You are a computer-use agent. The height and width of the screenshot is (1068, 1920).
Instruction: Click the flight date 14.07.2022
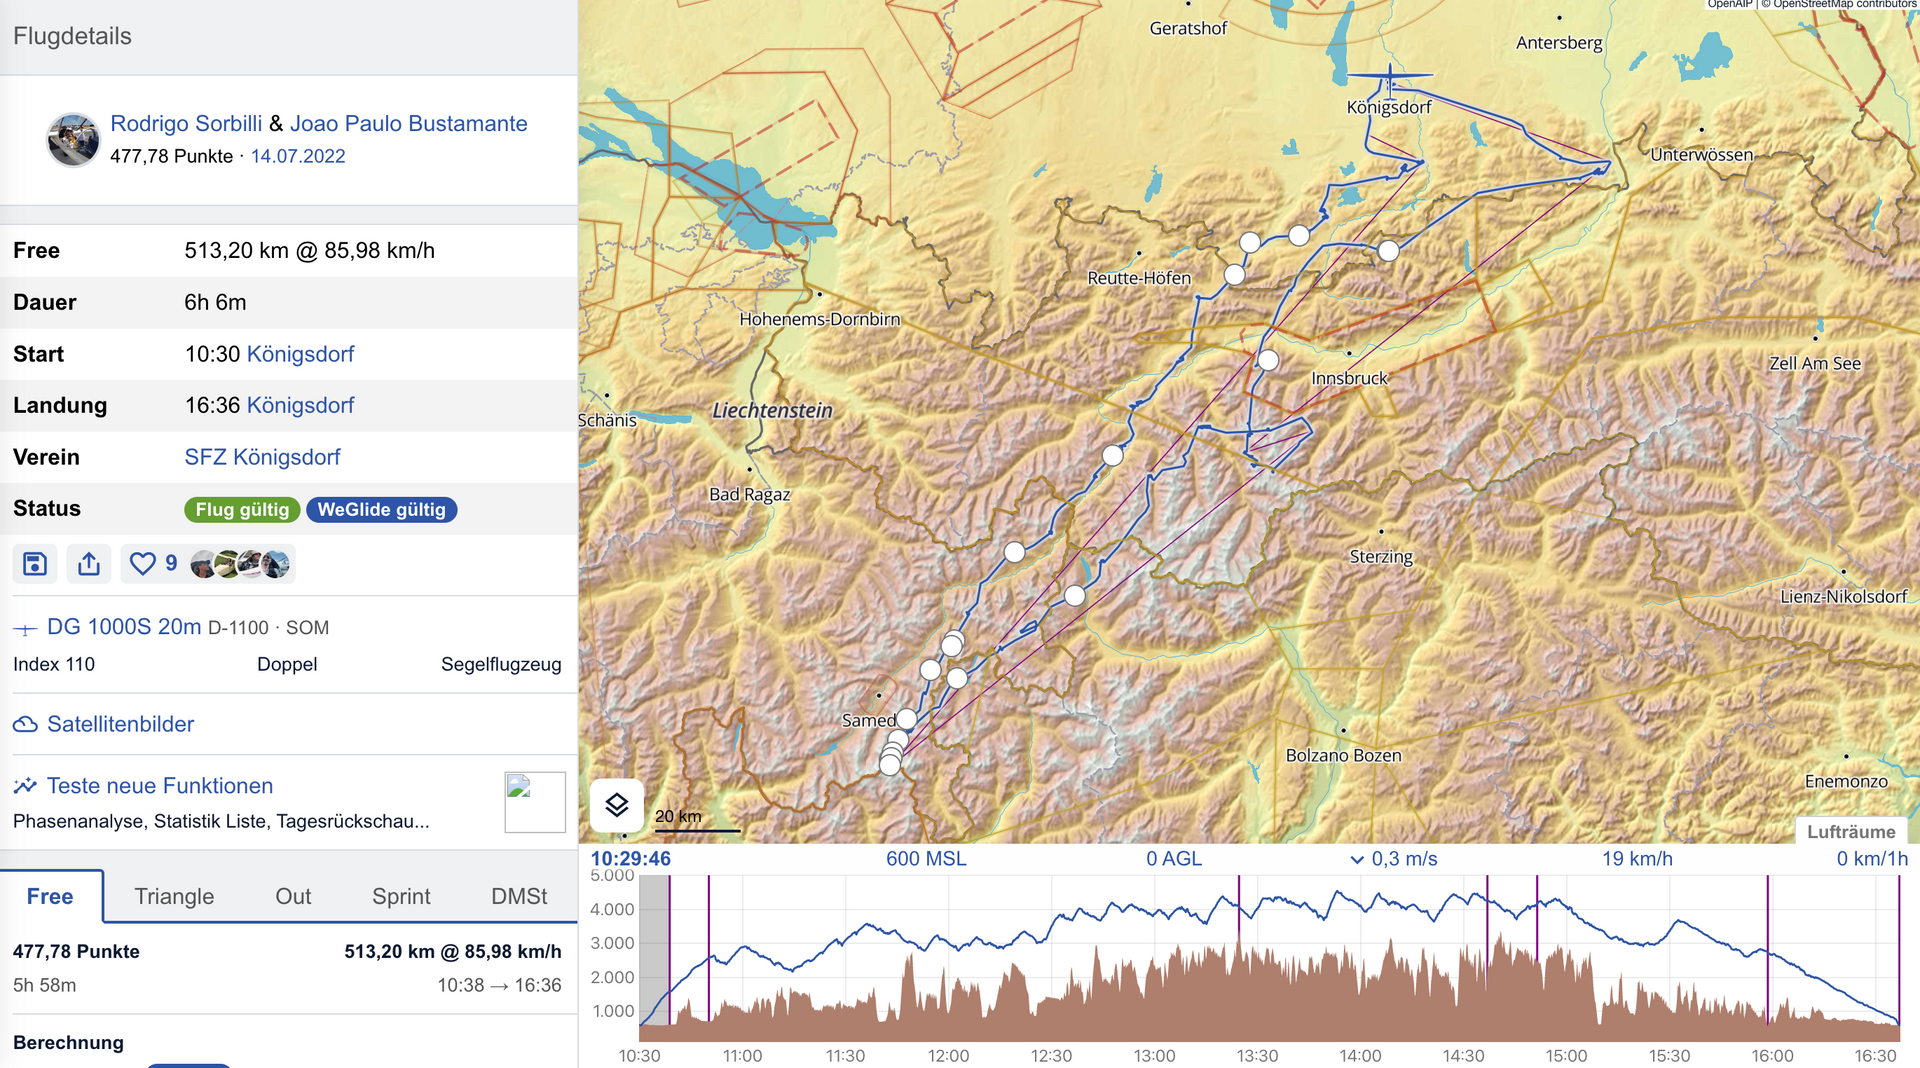click(x=298, y=156)
